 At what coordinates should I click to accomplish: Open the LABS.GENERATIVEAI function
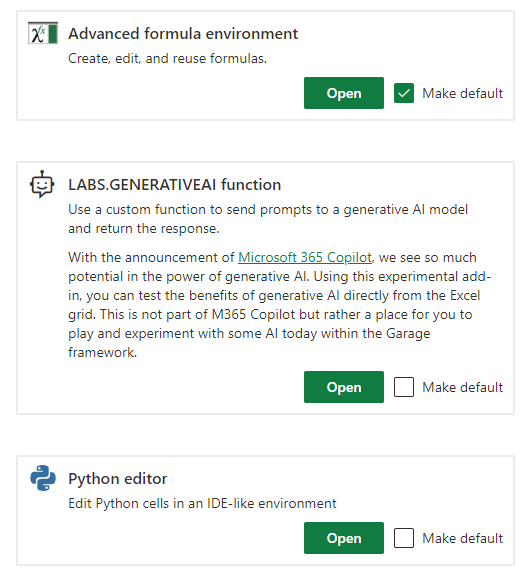click(344, 387)
